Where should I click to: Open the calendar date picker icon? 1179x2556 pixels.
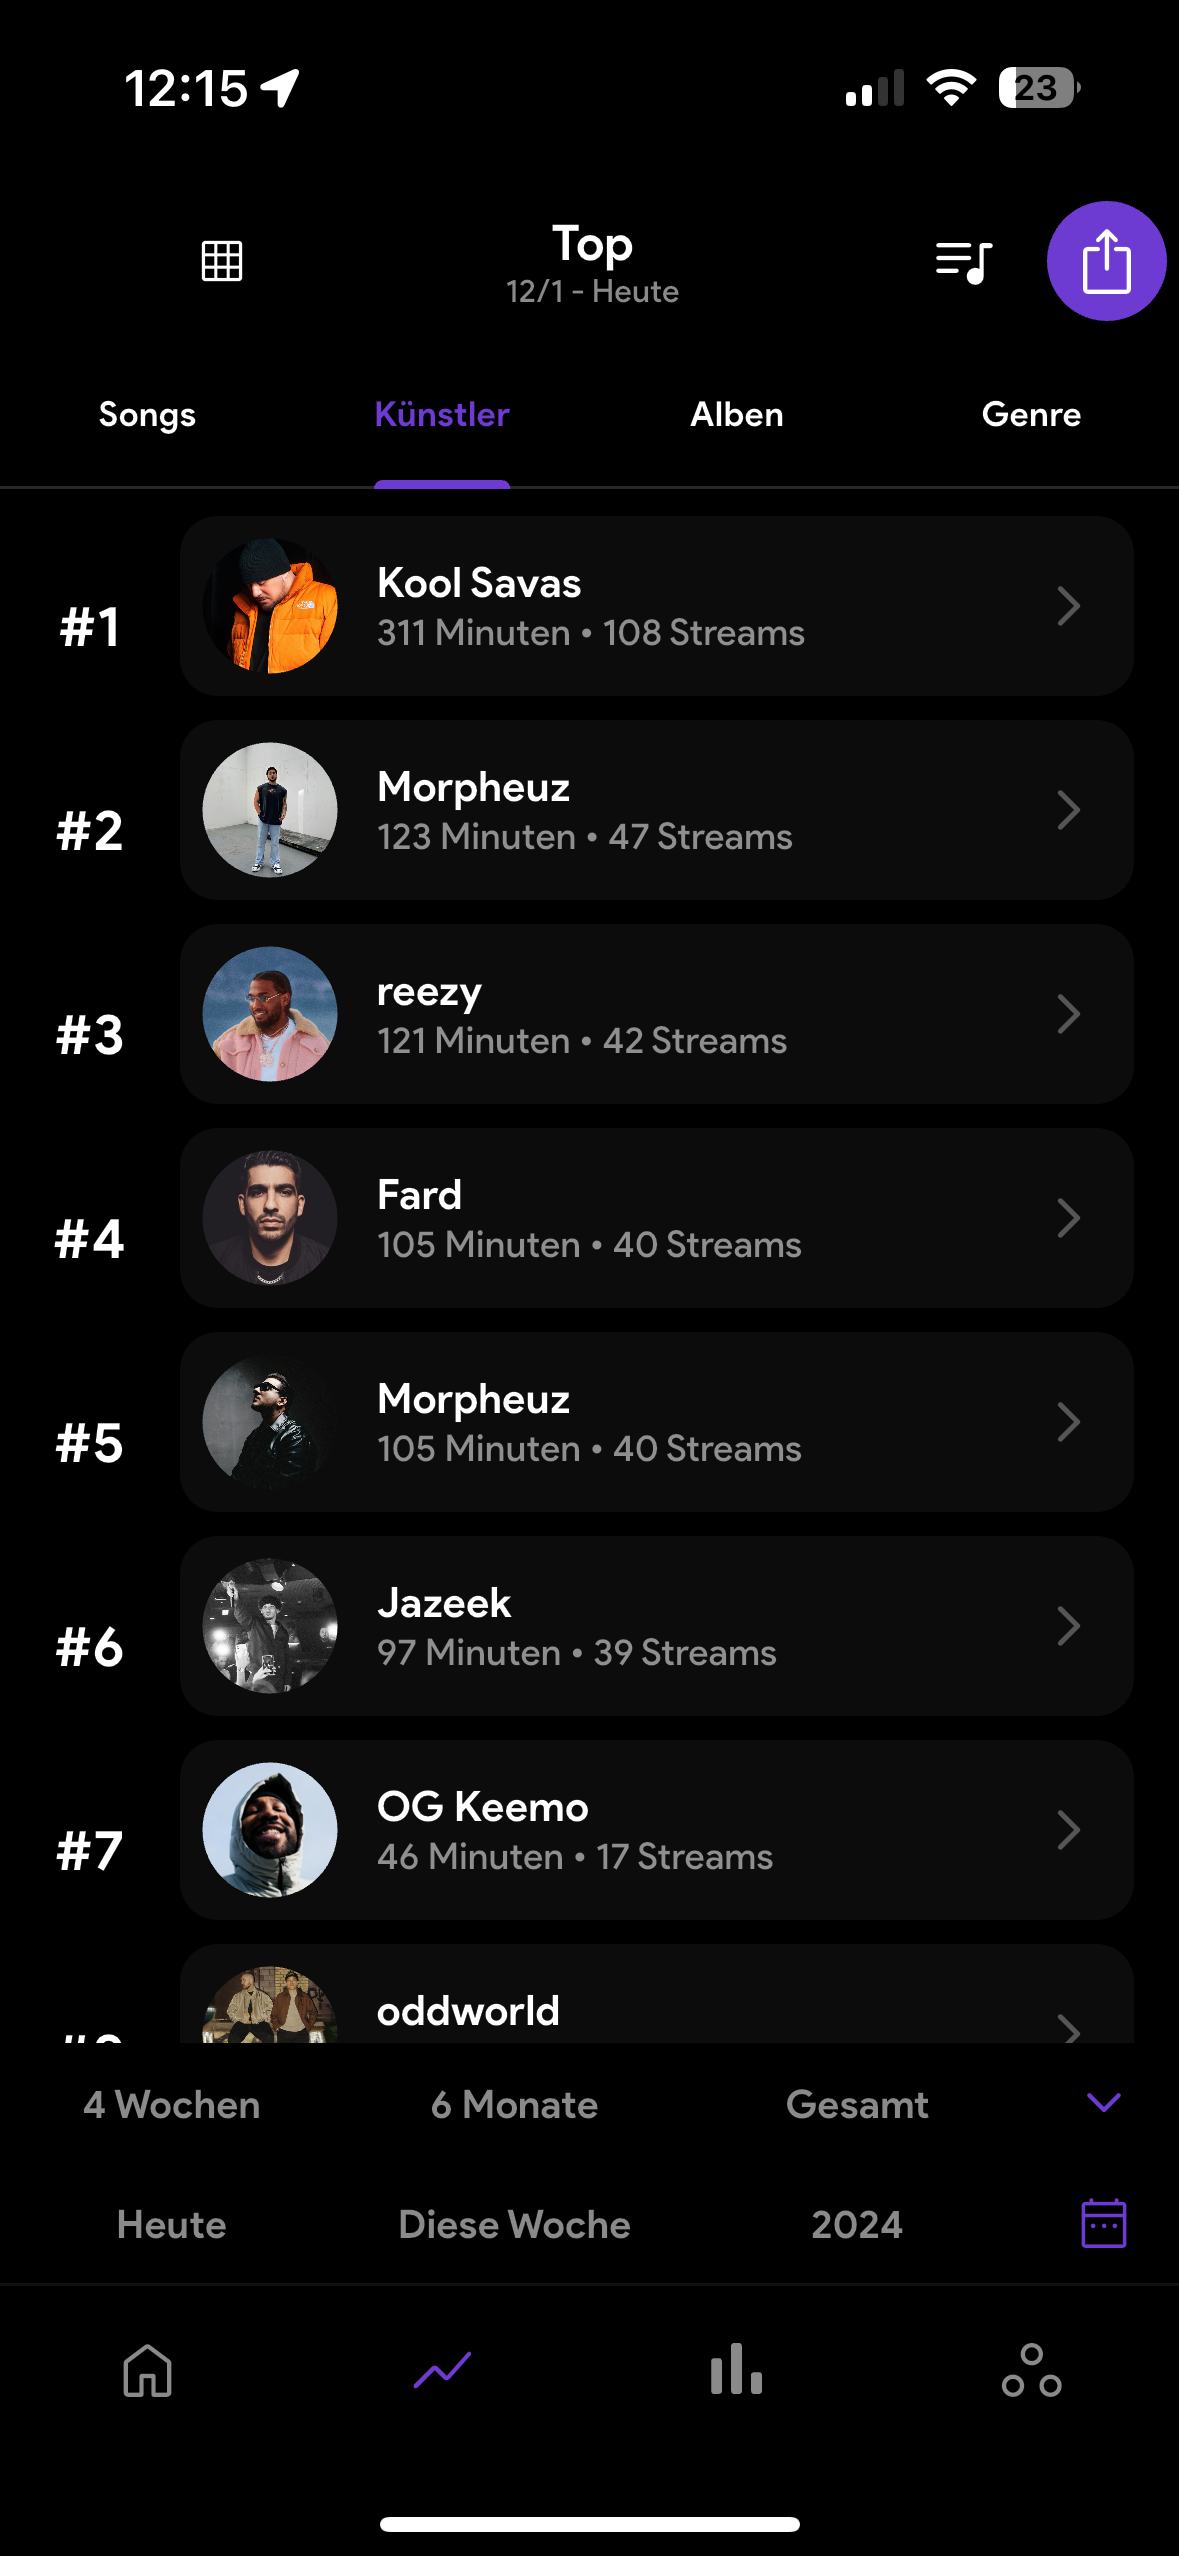click(1104, 2223)
